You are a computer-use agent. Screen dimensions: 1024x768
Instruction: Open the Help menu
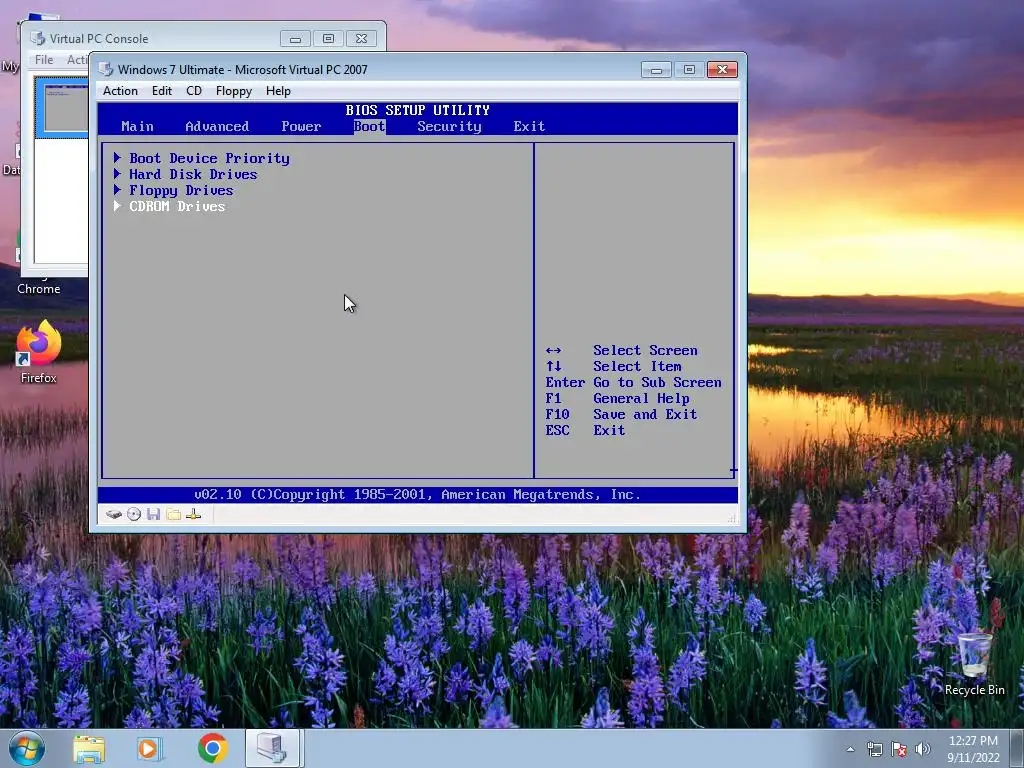(278, 91)
